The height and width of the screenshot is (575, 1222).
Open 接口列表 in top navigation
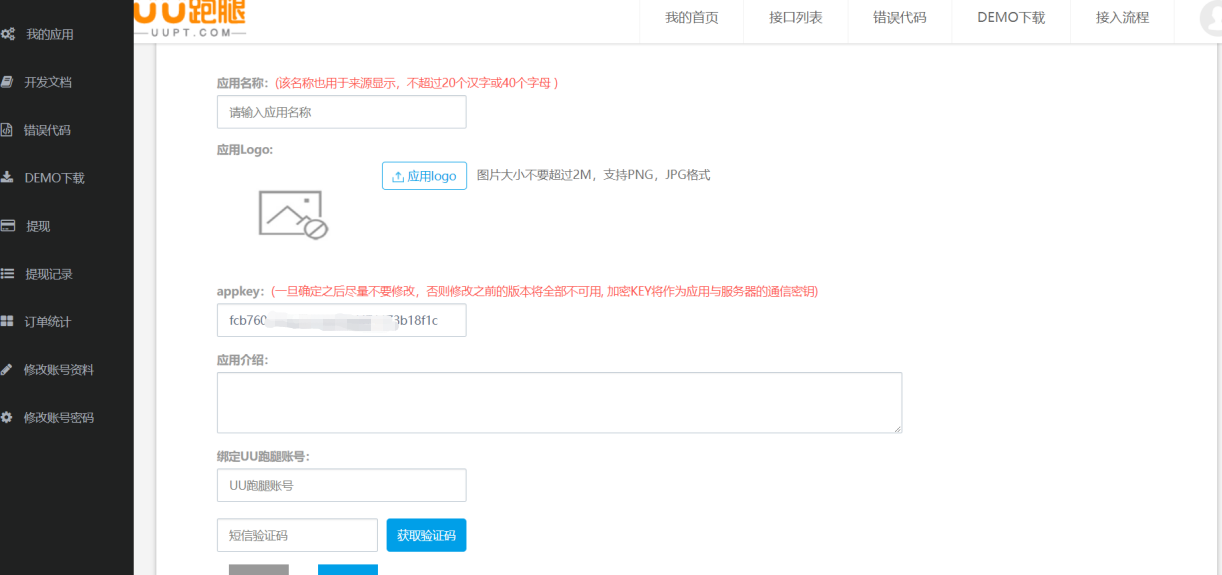[x=796, y=18]
